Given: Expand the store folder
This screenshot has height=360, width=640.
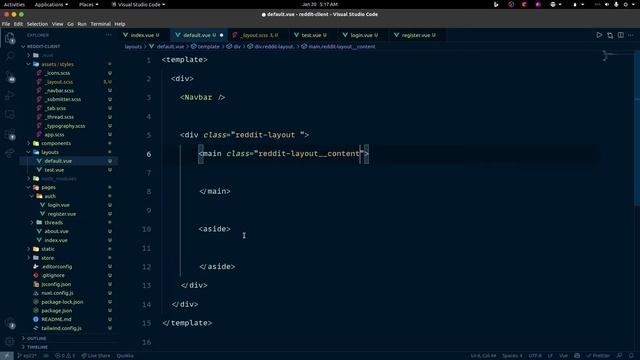Looking at the screenshot, I should (x=47, y=258).
